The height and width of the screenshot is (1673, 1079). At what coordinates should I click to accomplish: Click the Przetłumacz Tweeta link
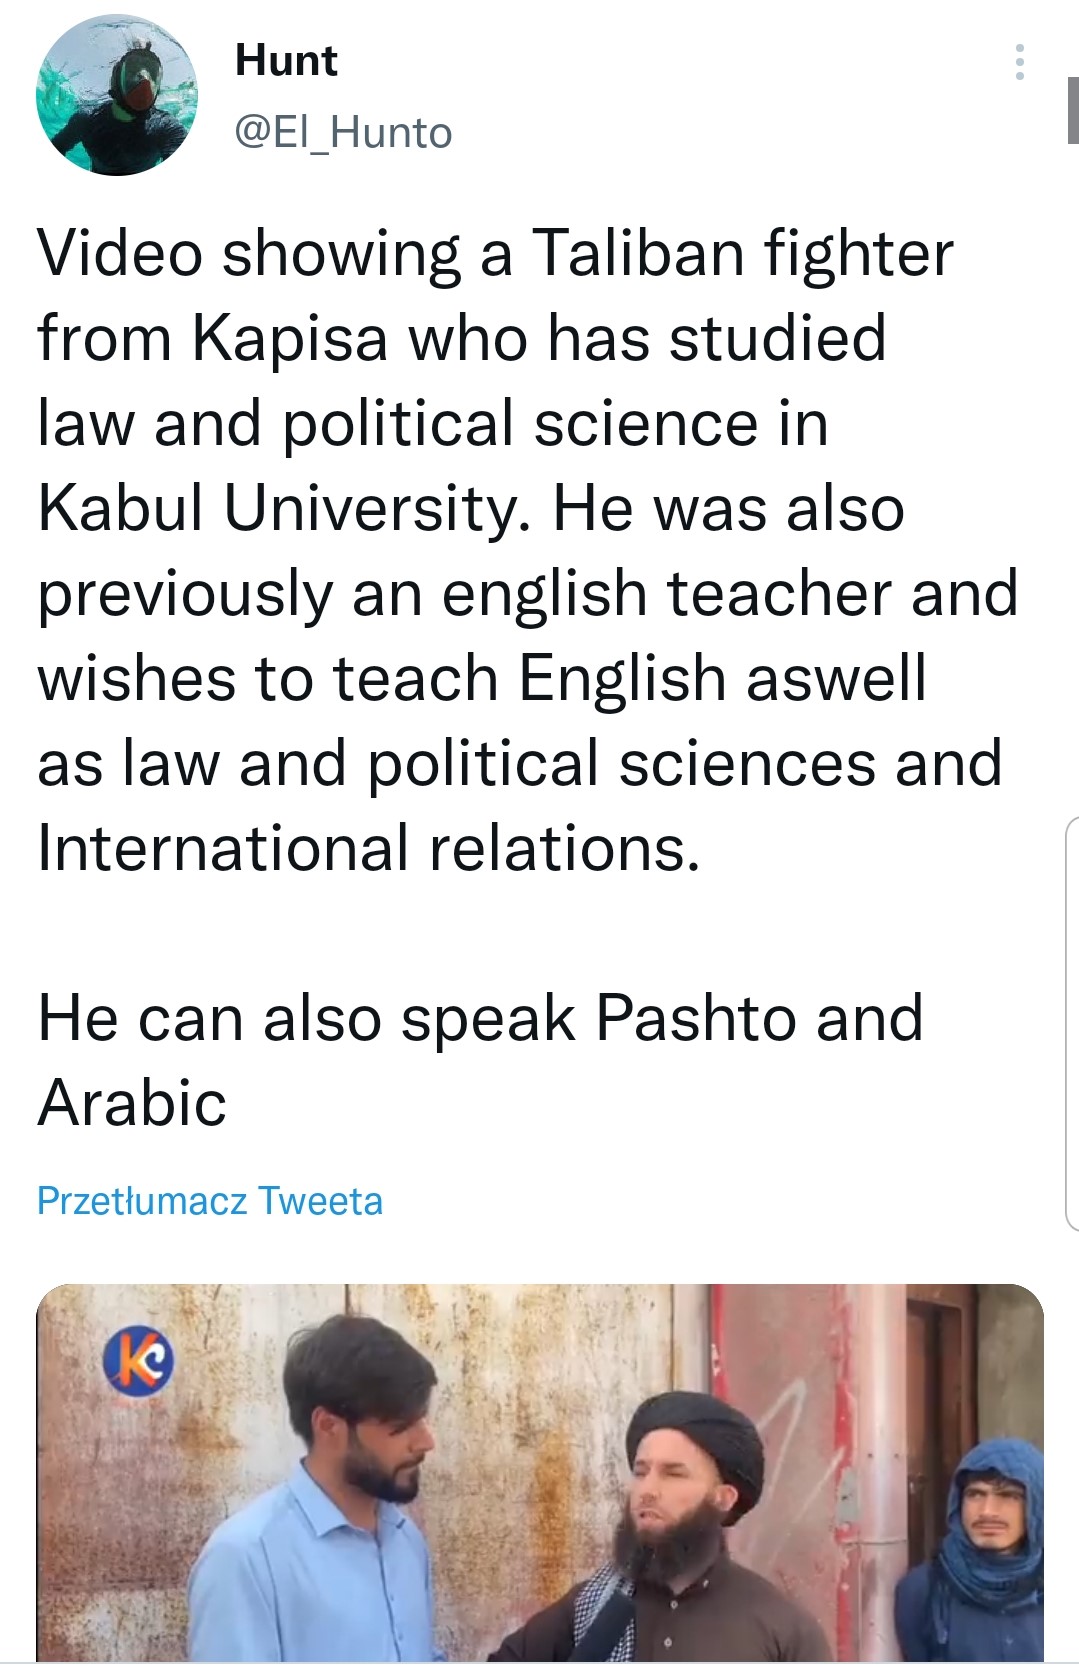click(x=210, y=1201)
